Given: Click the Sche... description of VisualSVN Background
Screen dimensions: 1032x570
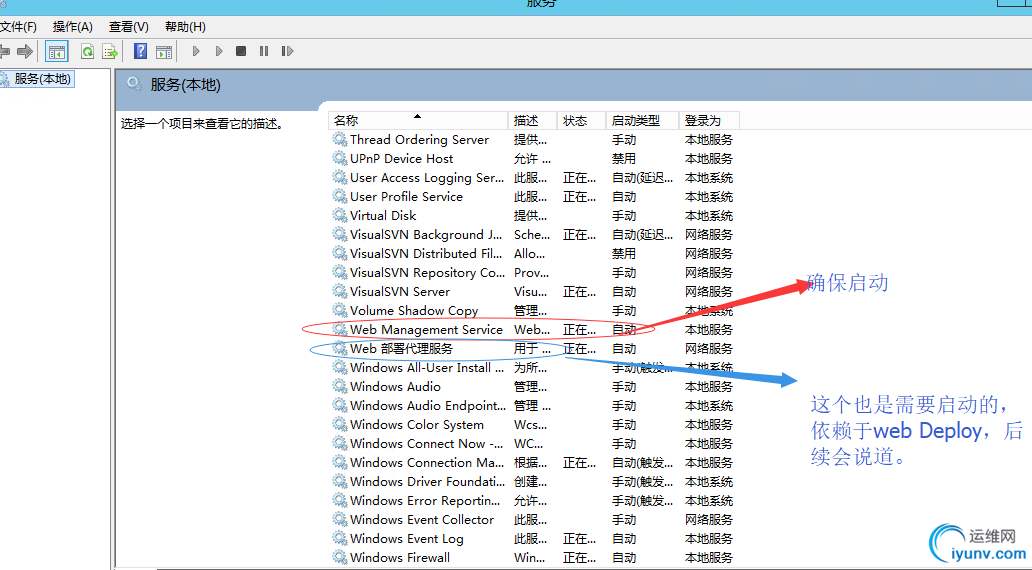Looking at the screenshot, I should (x=532, y=234).
